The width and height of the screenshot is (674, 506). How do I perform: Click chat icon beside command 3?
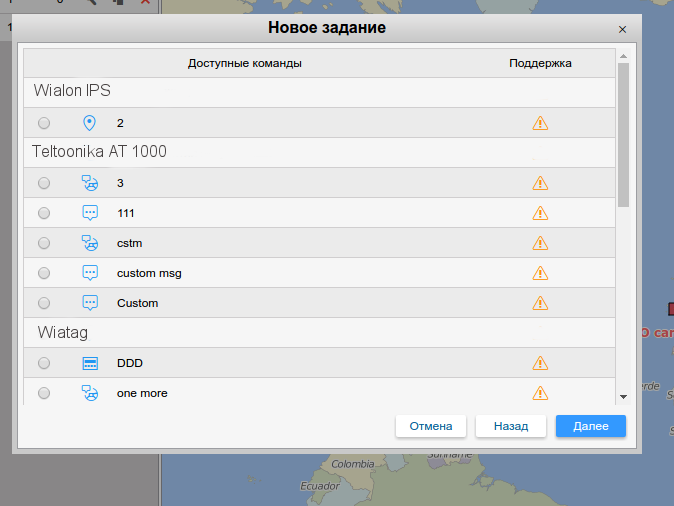pos(90,183)
